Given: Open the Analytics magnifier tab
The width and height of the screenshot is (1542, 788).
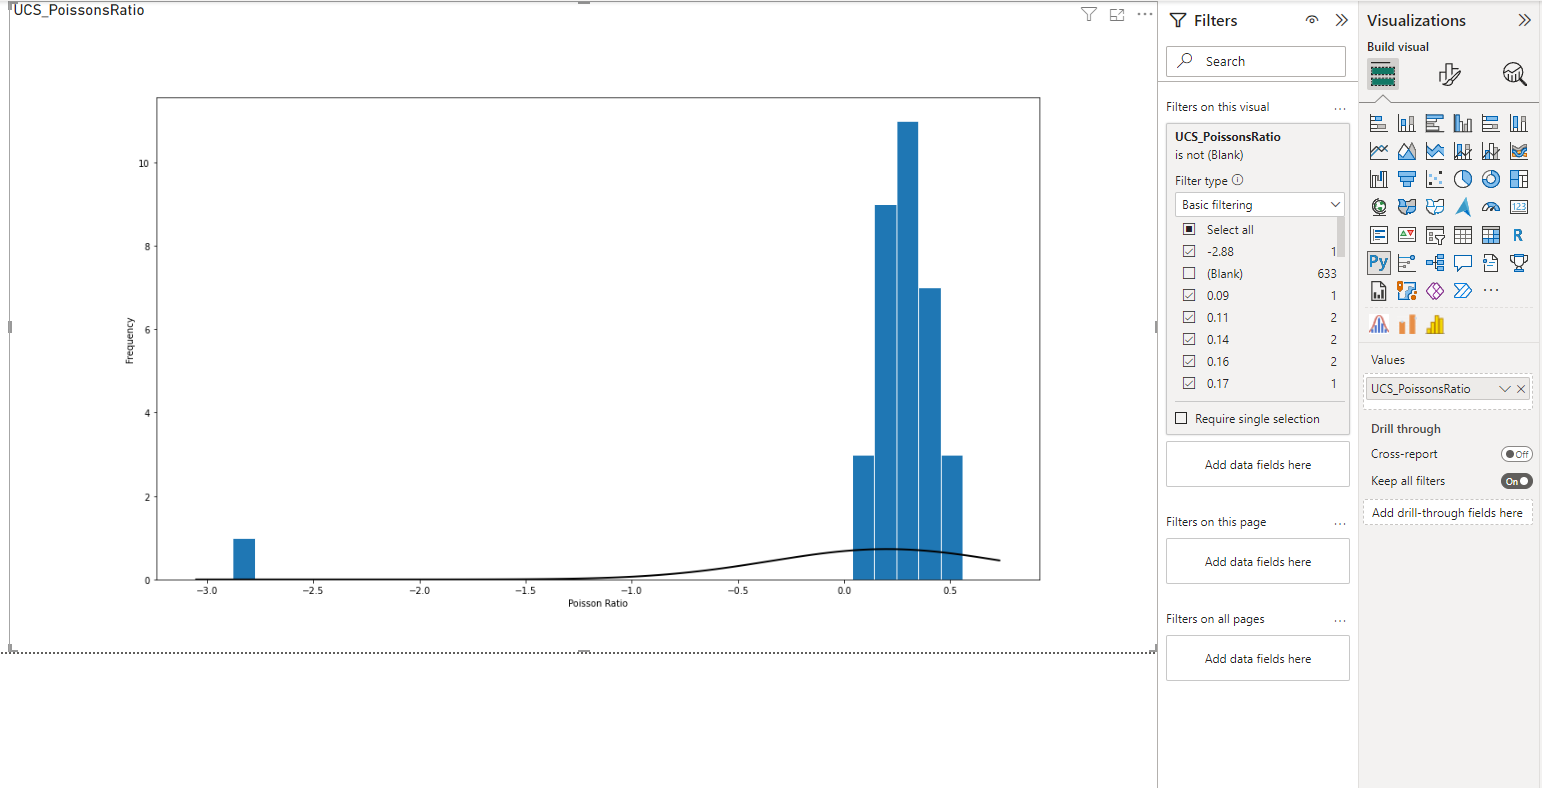Looking at the screenshot, I should [x=1515, y=74].
